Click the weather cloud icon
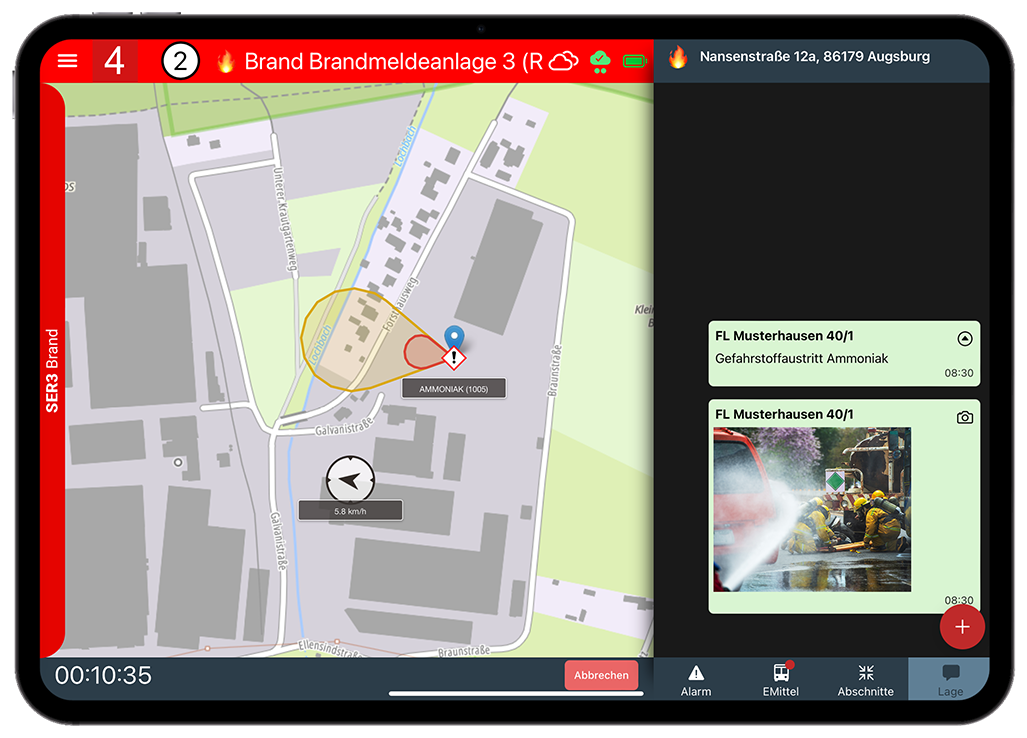1027x738 pixels. [564, 61]
